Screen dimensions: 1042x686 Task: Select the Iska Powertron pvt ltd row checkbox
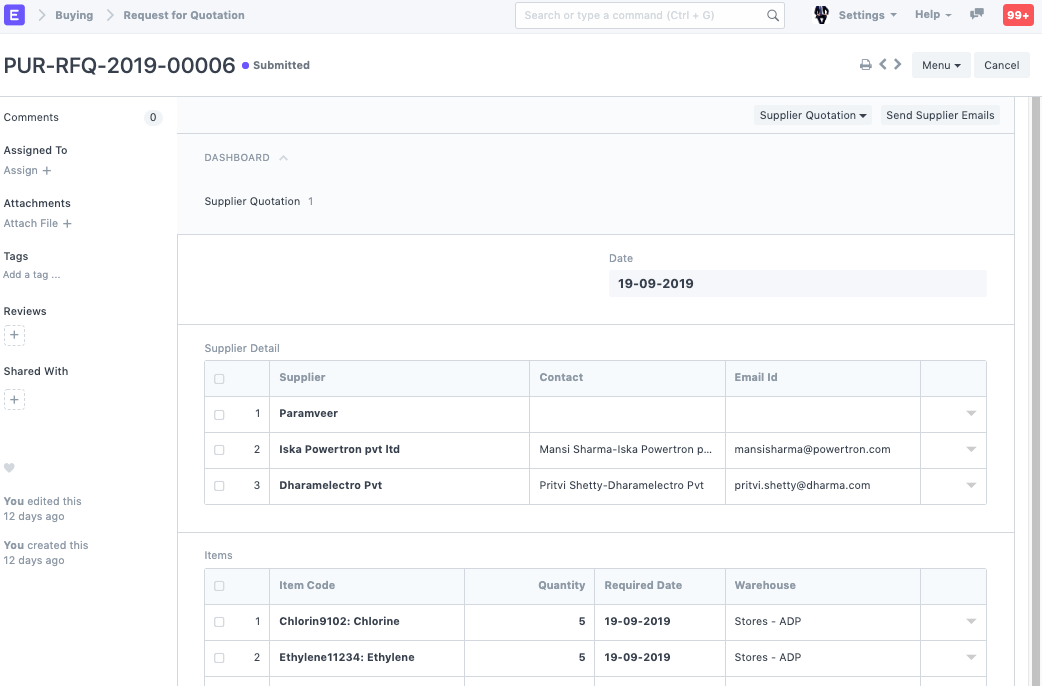(219, 450)
